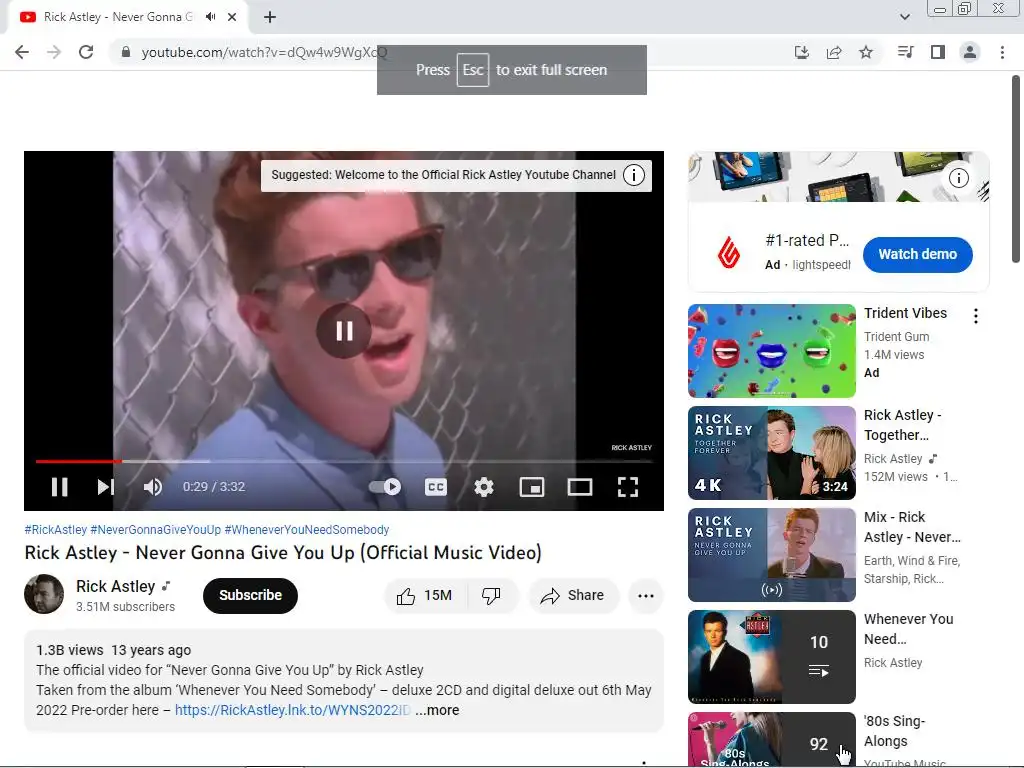1024x768 pixels.
Task: View site info padlock icon
Action: [x=126, y=52]
